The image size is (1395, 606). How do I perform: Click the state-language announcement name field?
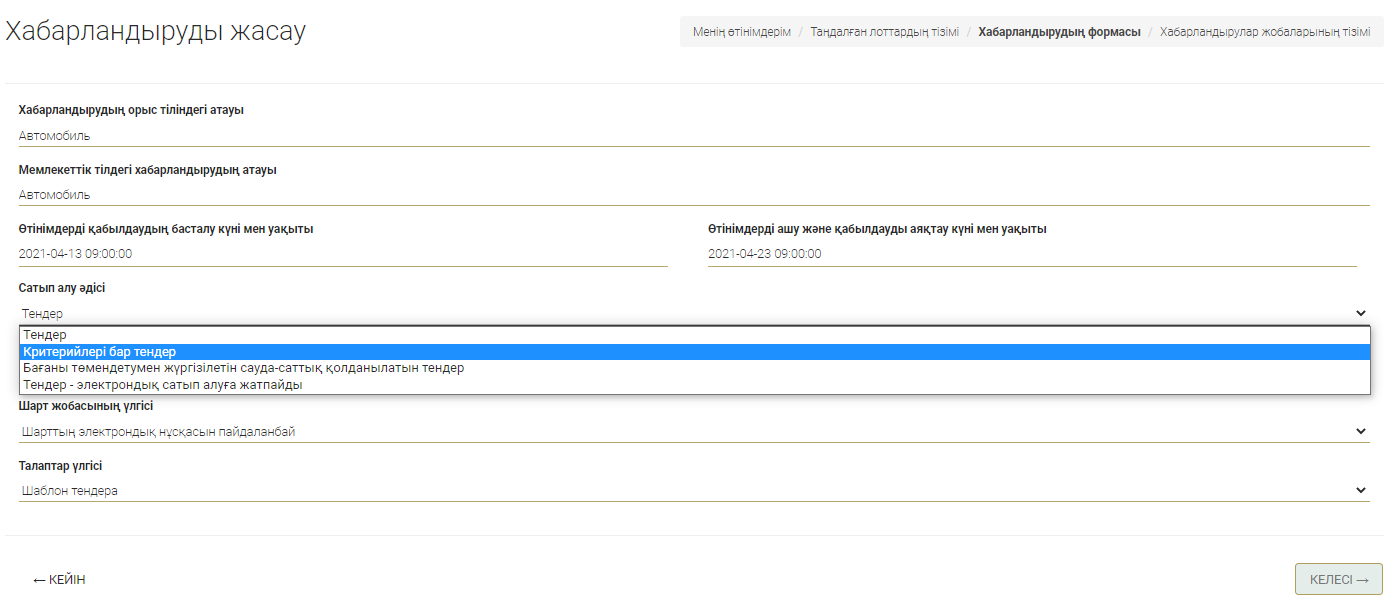[693, 195]
